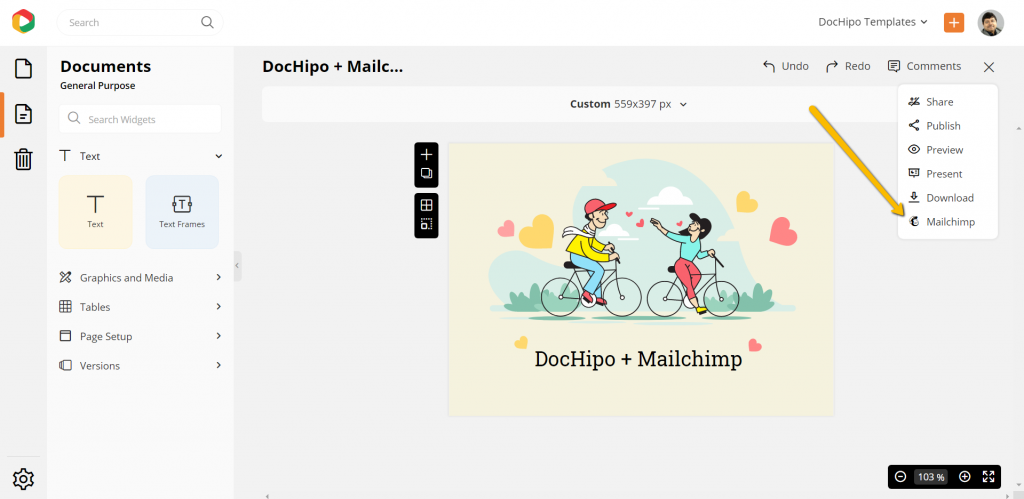Close the editor with X icon

pyautogui.click(x=989, y=67)
